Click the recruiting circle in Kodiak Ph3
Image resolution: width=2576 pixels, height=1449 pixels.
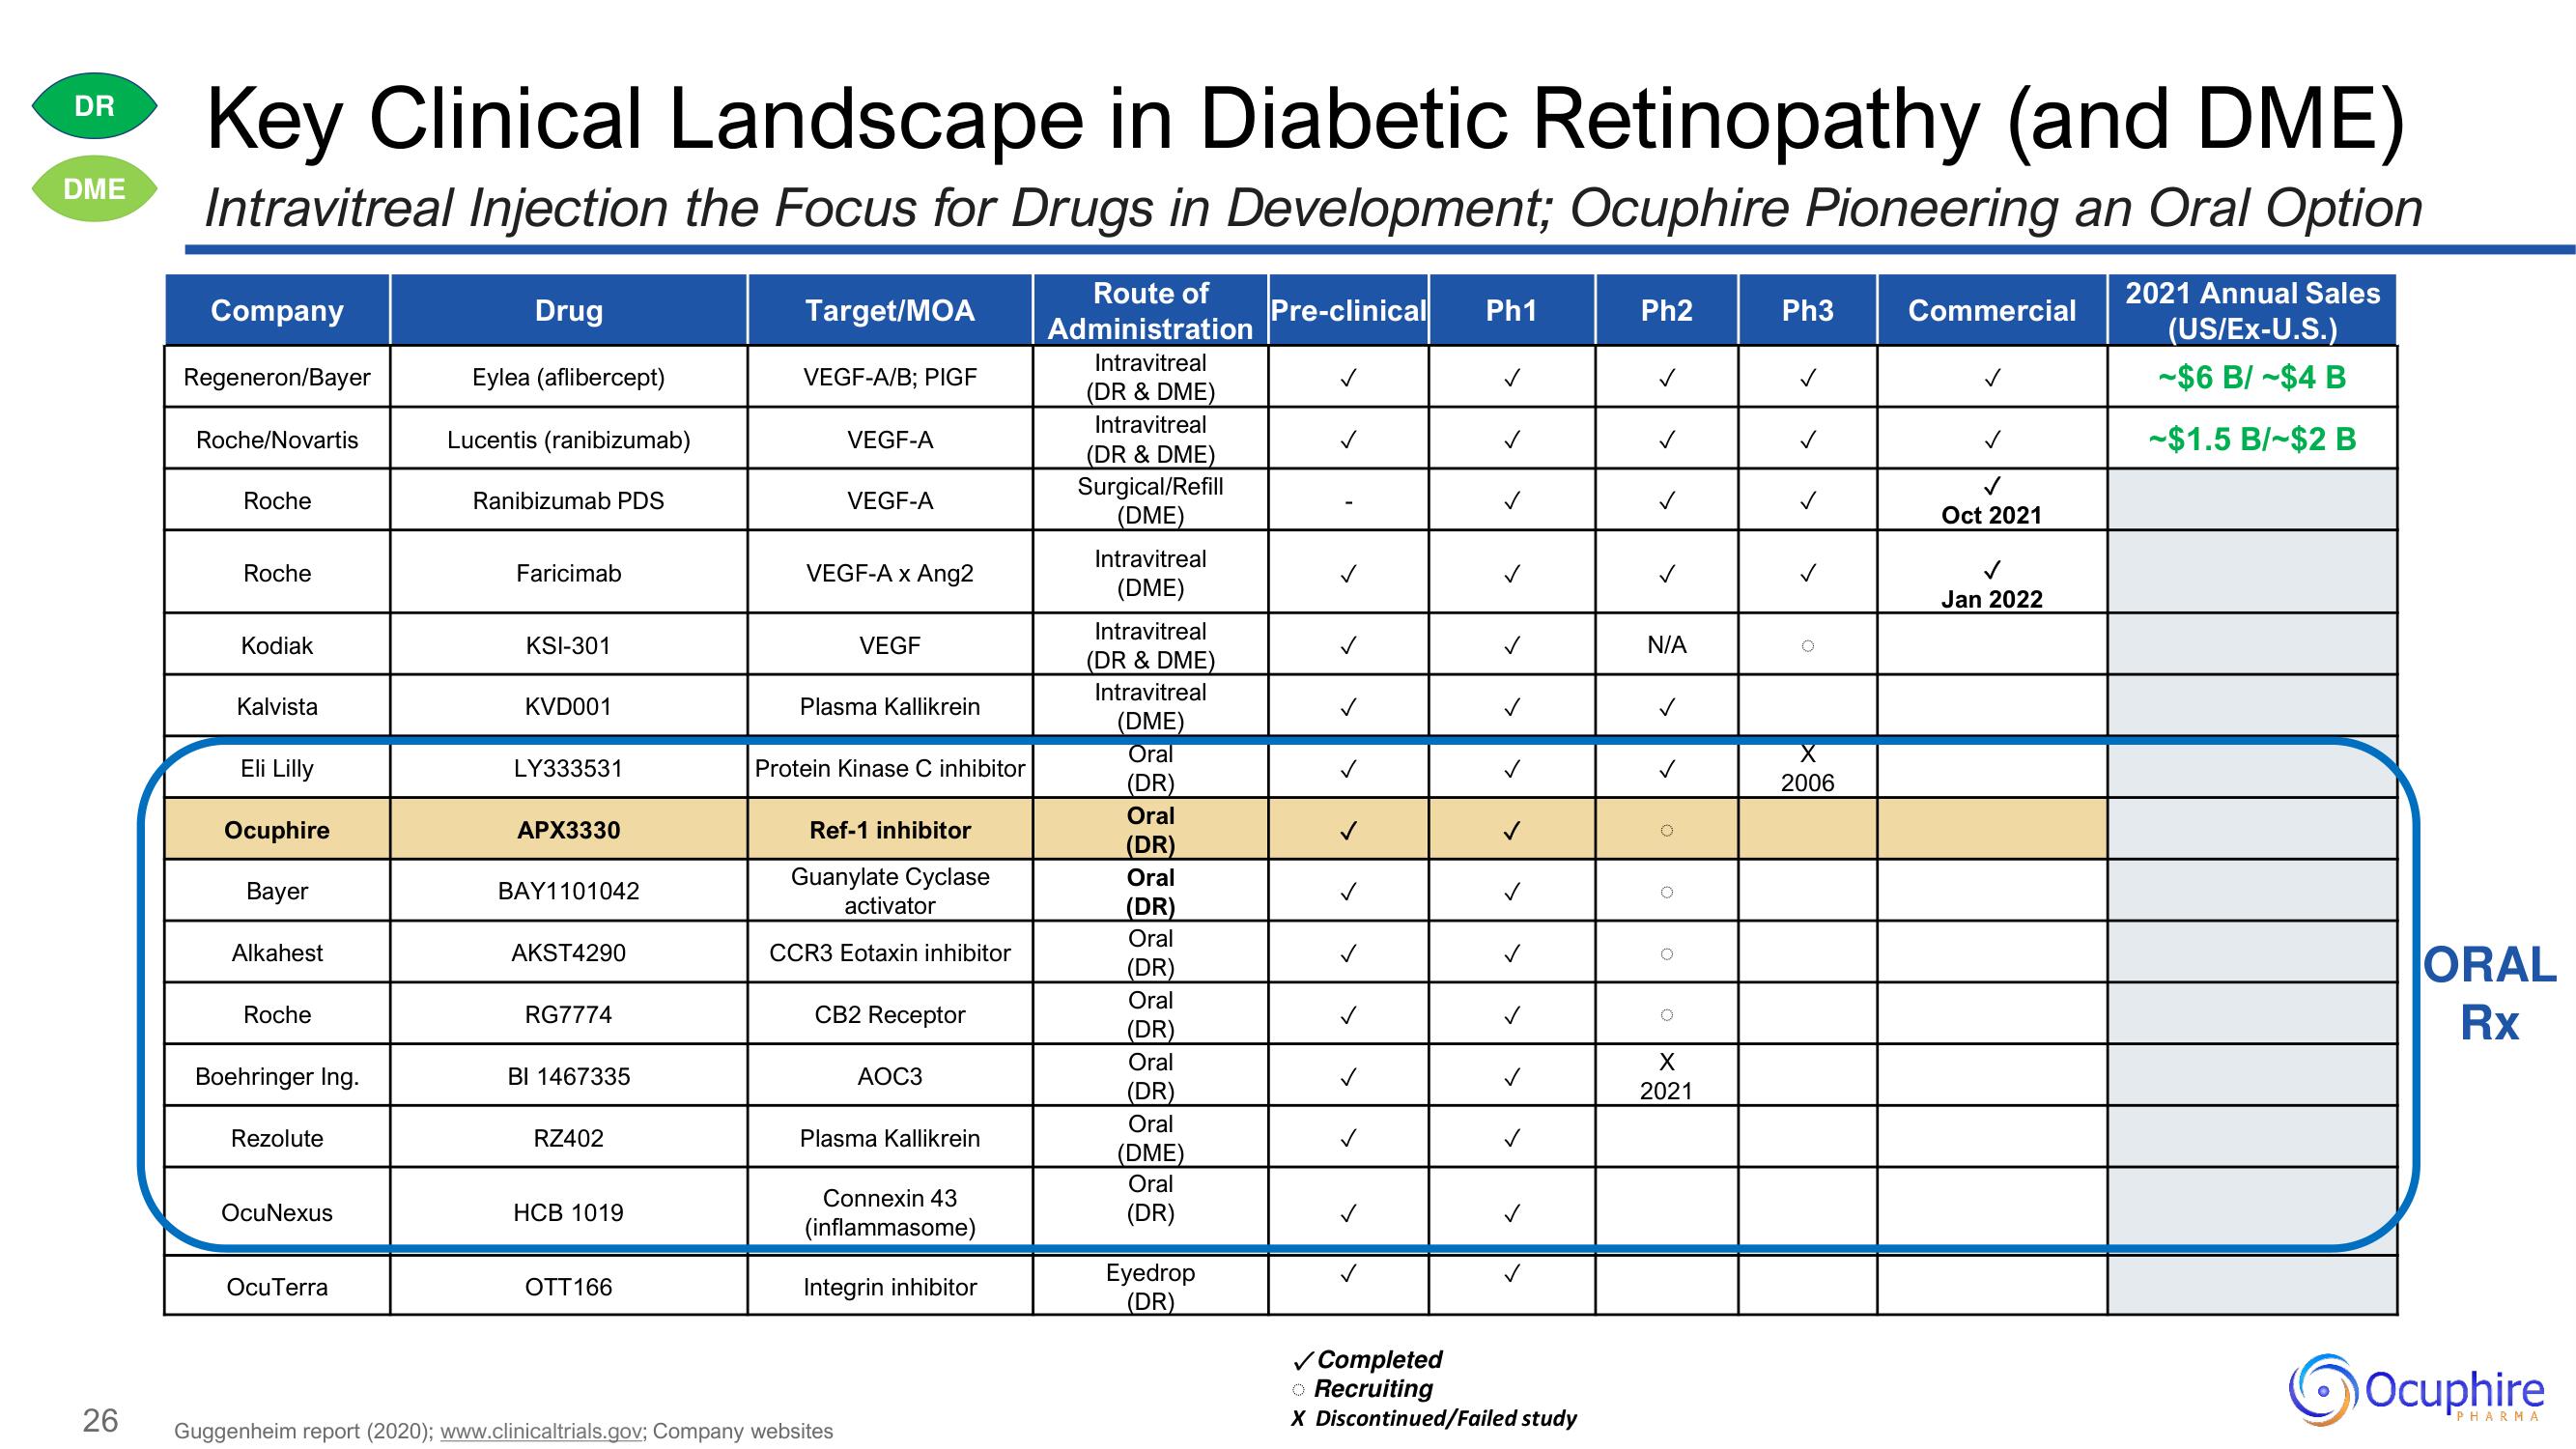tap(1807, 646)
